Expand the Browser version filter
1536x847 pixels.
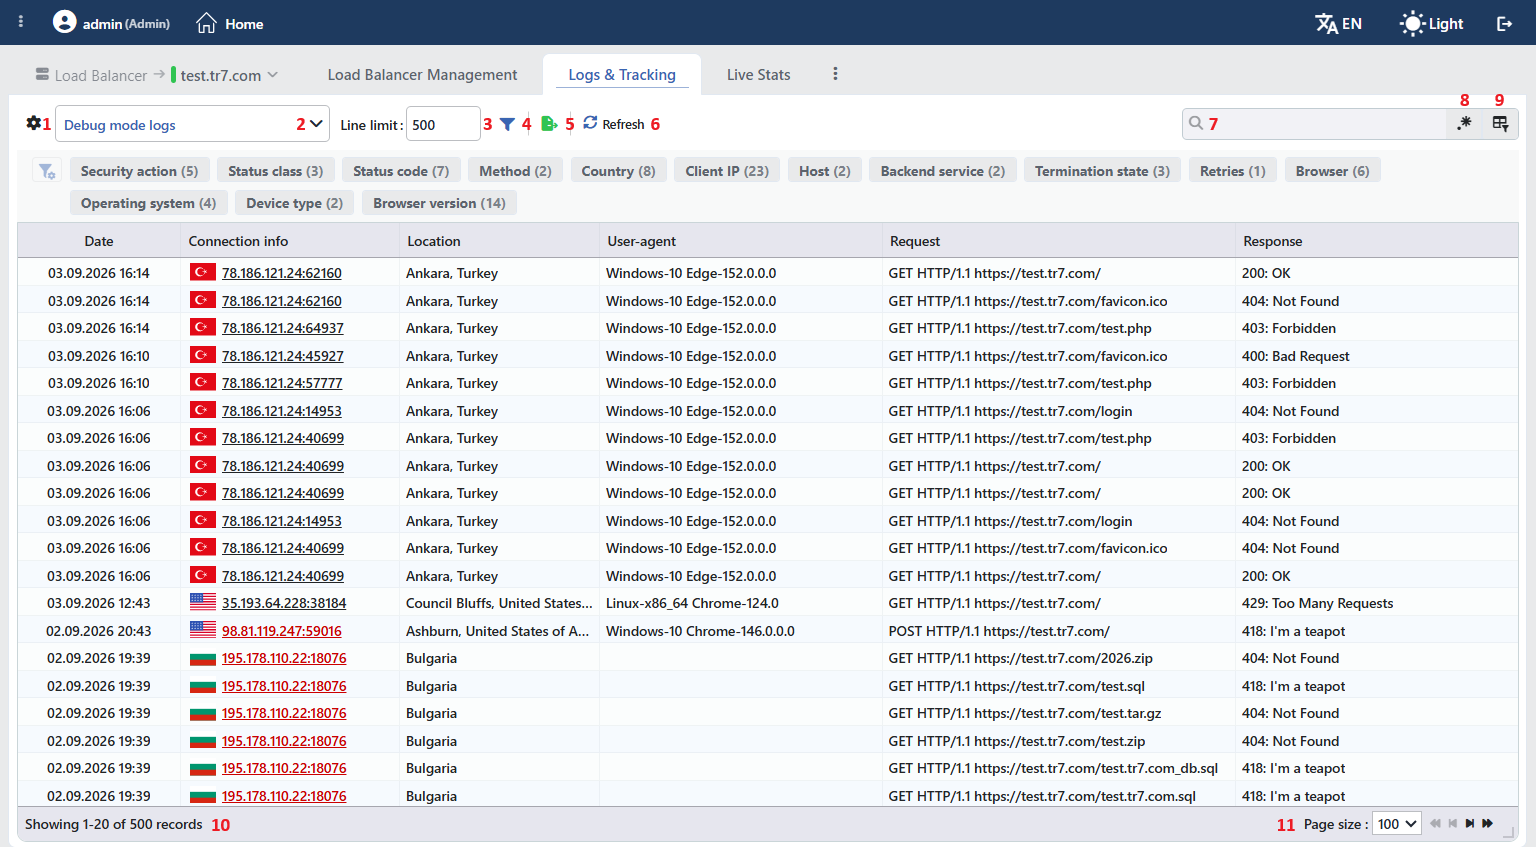point(439,203)
